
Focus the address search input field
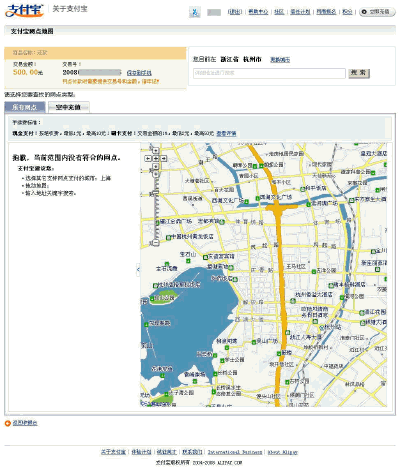click(269, 73)
